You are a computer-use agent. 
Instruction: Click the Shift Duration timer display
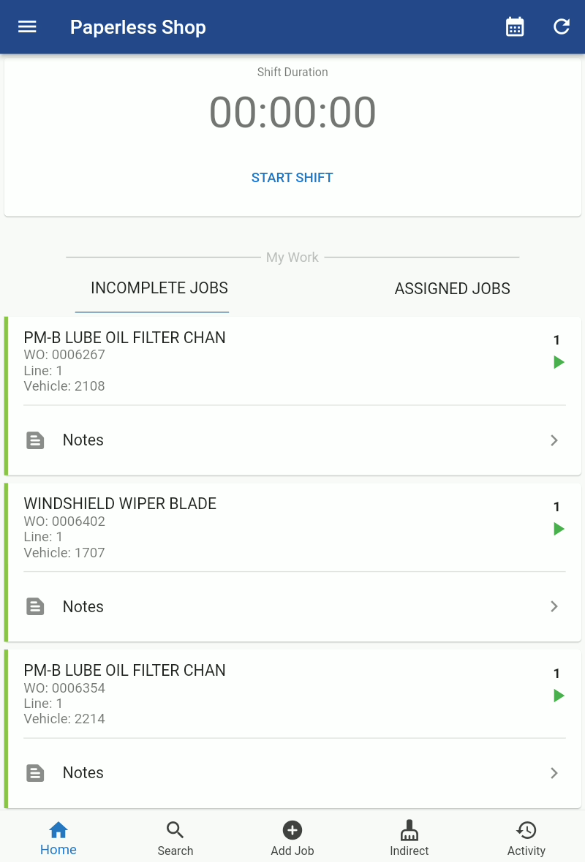[x=292, y=112]
